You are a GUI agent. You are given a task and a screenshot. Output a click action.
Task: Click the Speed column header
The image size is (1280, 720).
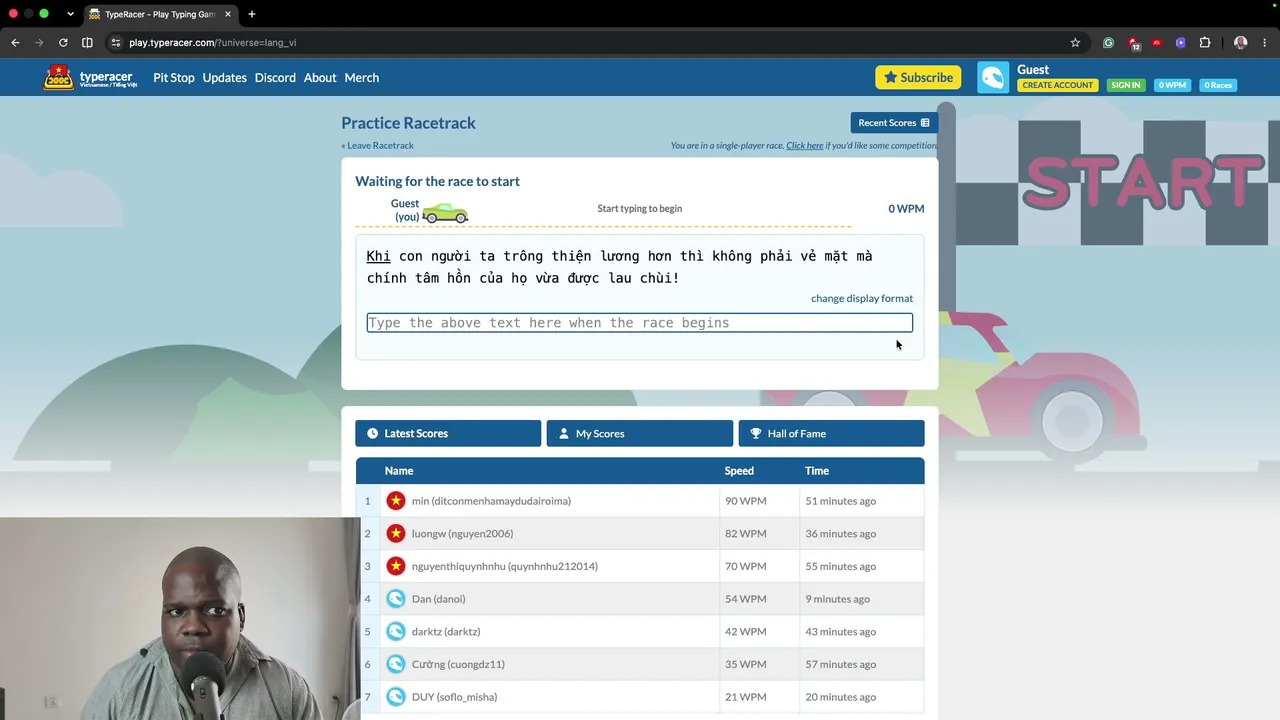click(x=739, y=471)
